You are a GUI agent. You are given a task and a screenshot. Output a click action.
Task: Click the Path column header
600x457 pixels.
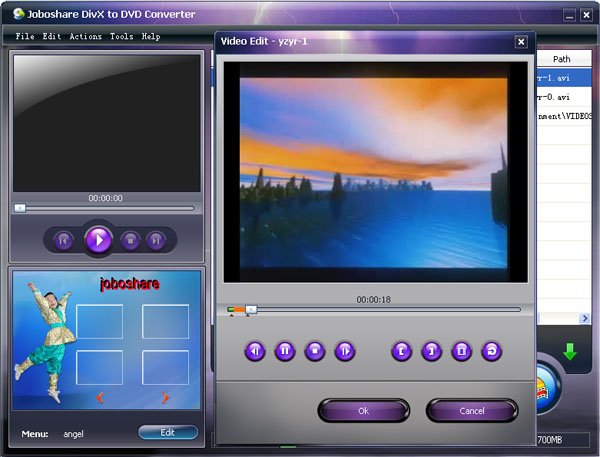click(564, 59)
